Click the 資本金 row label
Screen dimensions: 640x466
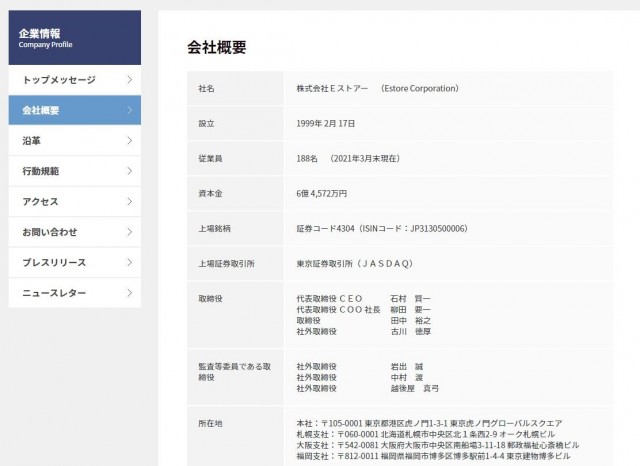pyautogui.click(x=210, y=193)
